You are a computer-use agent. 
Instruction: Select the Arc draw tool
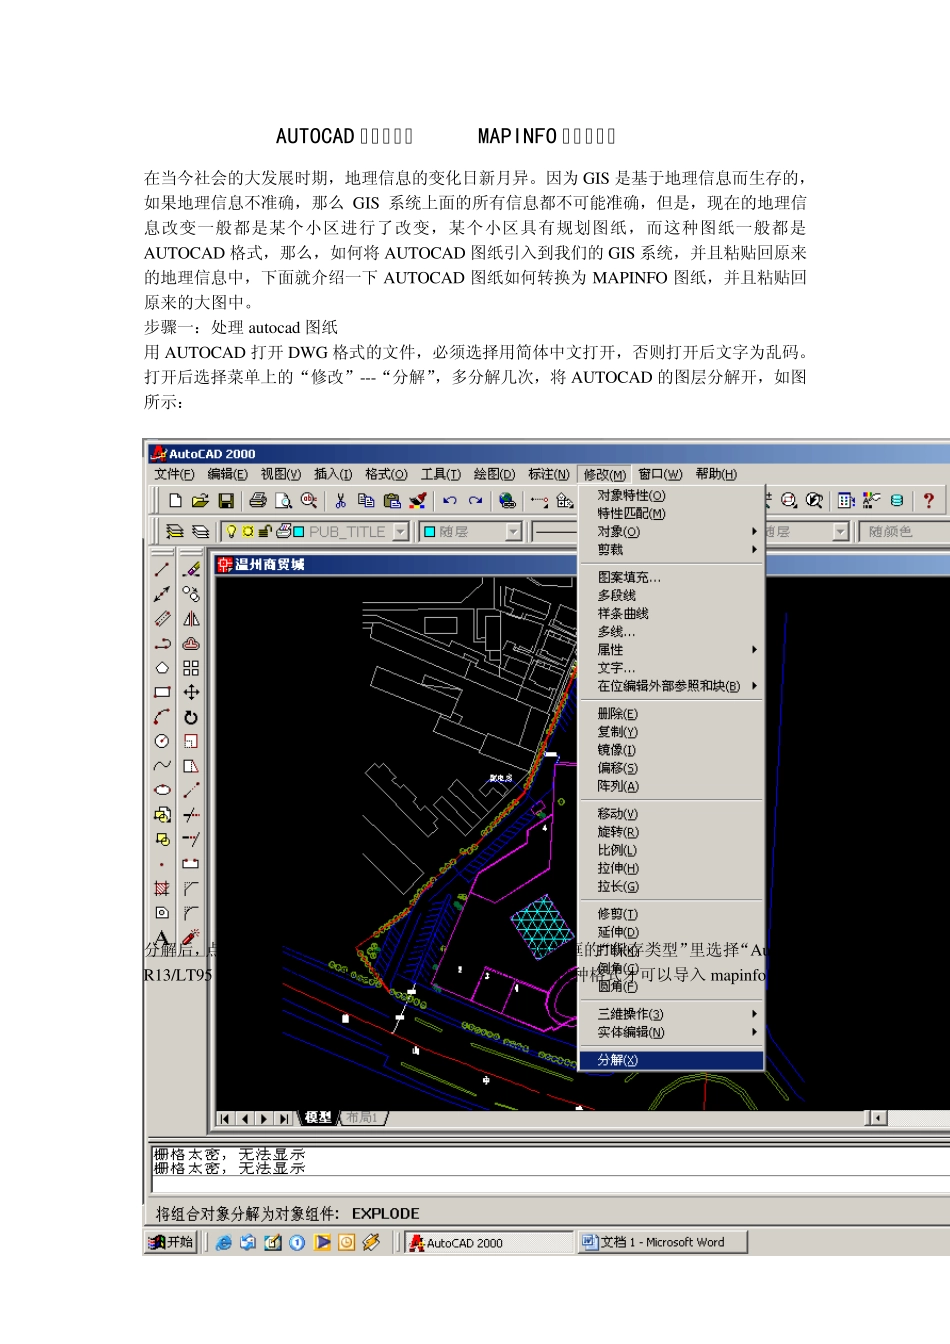pyautogui.click(x=162, y=717)
